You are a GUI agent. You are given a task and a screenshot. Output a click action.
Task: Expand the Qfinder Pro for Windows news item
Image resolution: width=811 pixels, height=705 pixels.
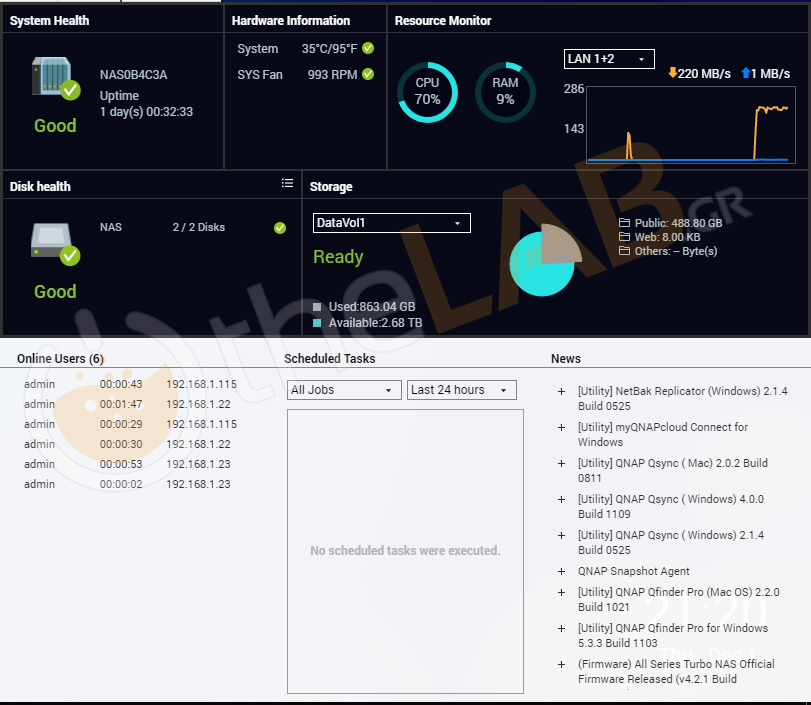click(561, 628)
